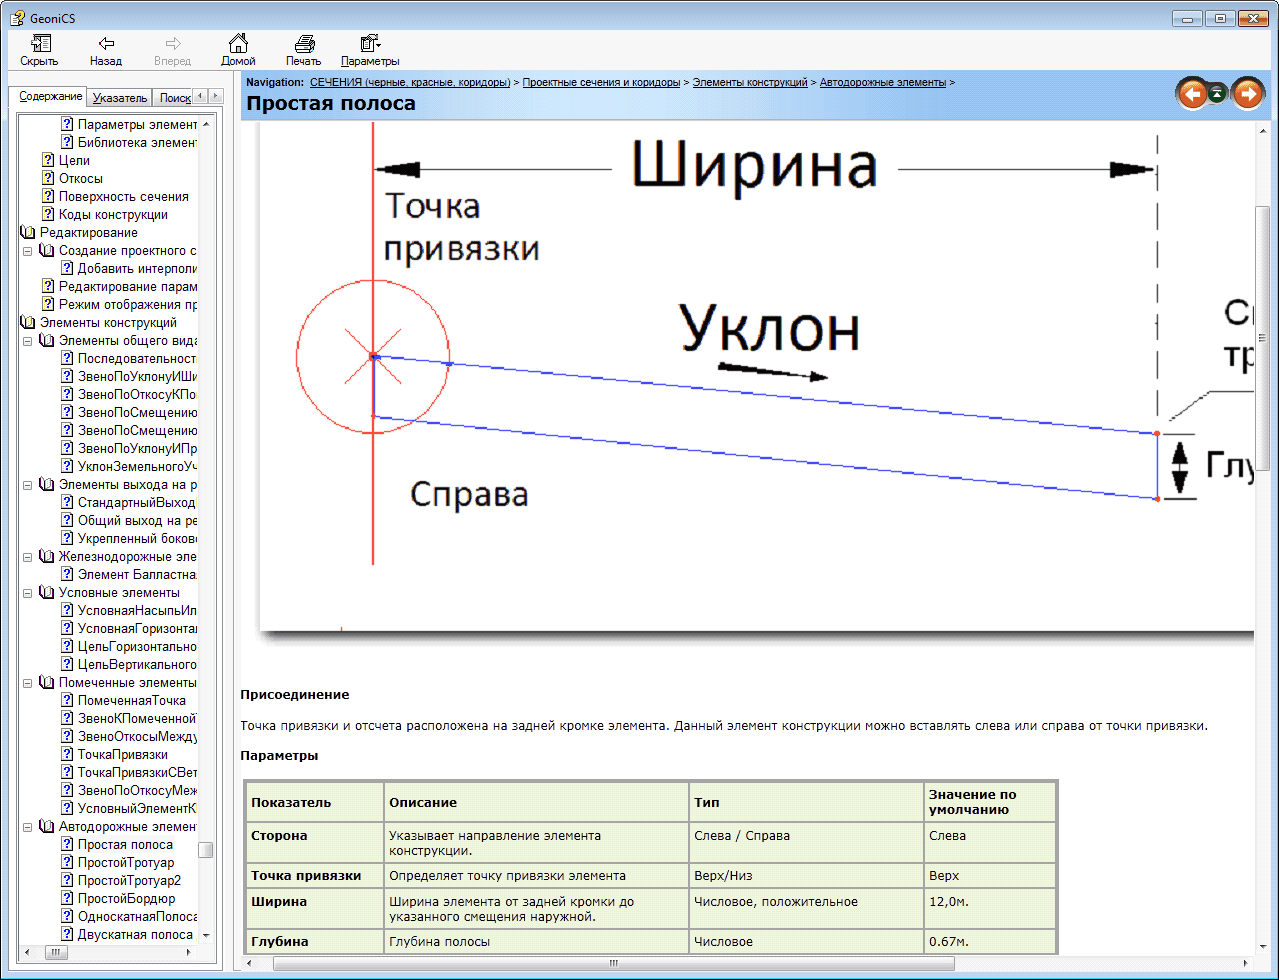The image size is (1279, 980).
Task: Click the orange next topic arrow button
Action: 1247,94
